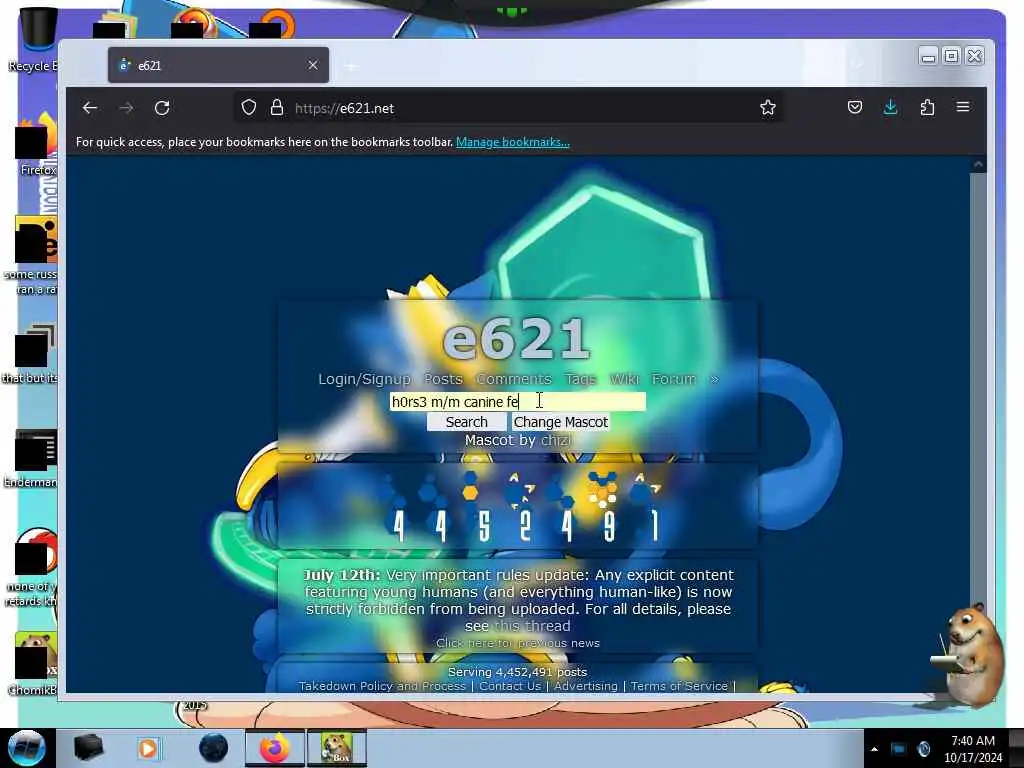This screenshot has height=768, width=1024.
Task: Click the forward navigation arrow
Action: (x=126, y=108)
